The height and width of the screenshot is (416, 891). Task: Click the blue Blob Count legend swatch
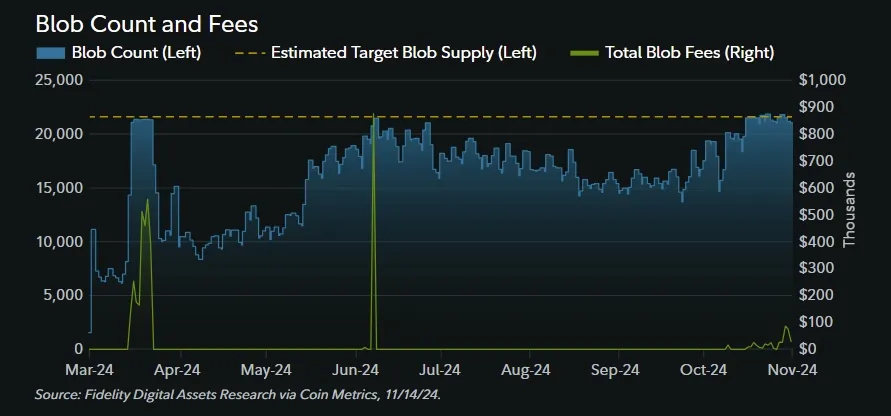[51, 52]
